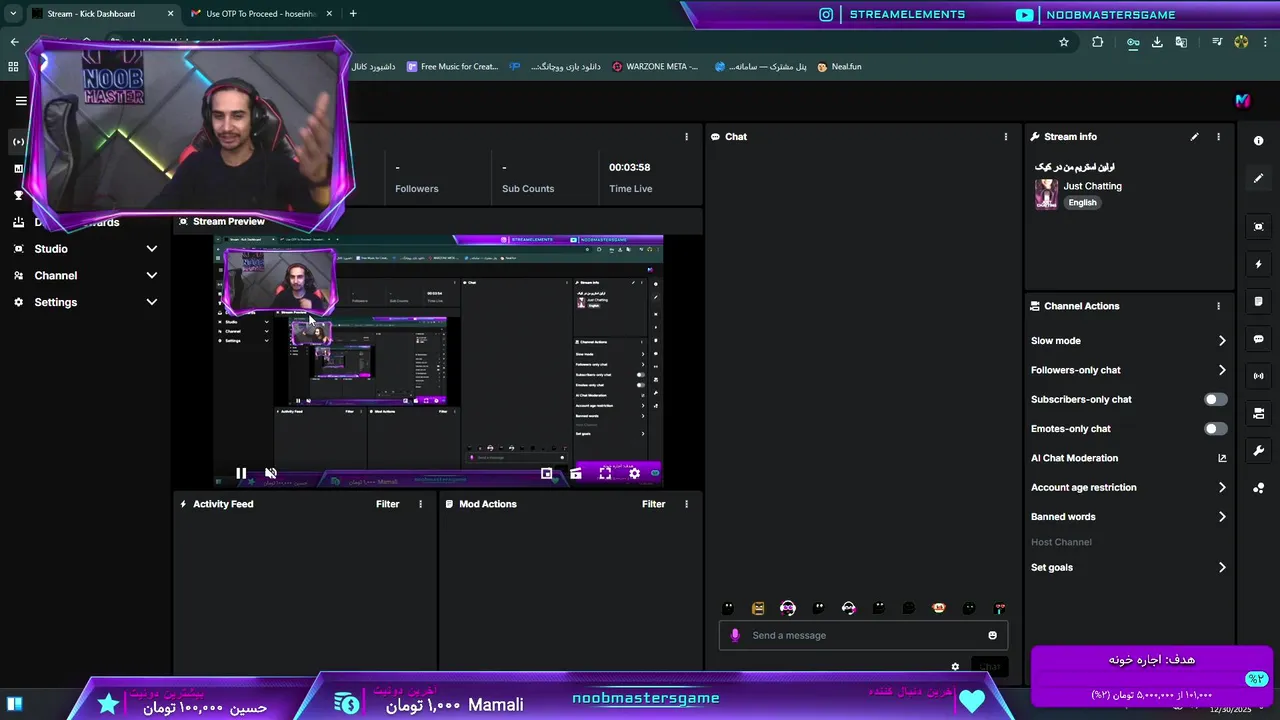The width and height of the screenshot is (1280, 720).
Task: Click the document icon in right sidebar
Action: pyautogui.click(x=1258, y=301)
